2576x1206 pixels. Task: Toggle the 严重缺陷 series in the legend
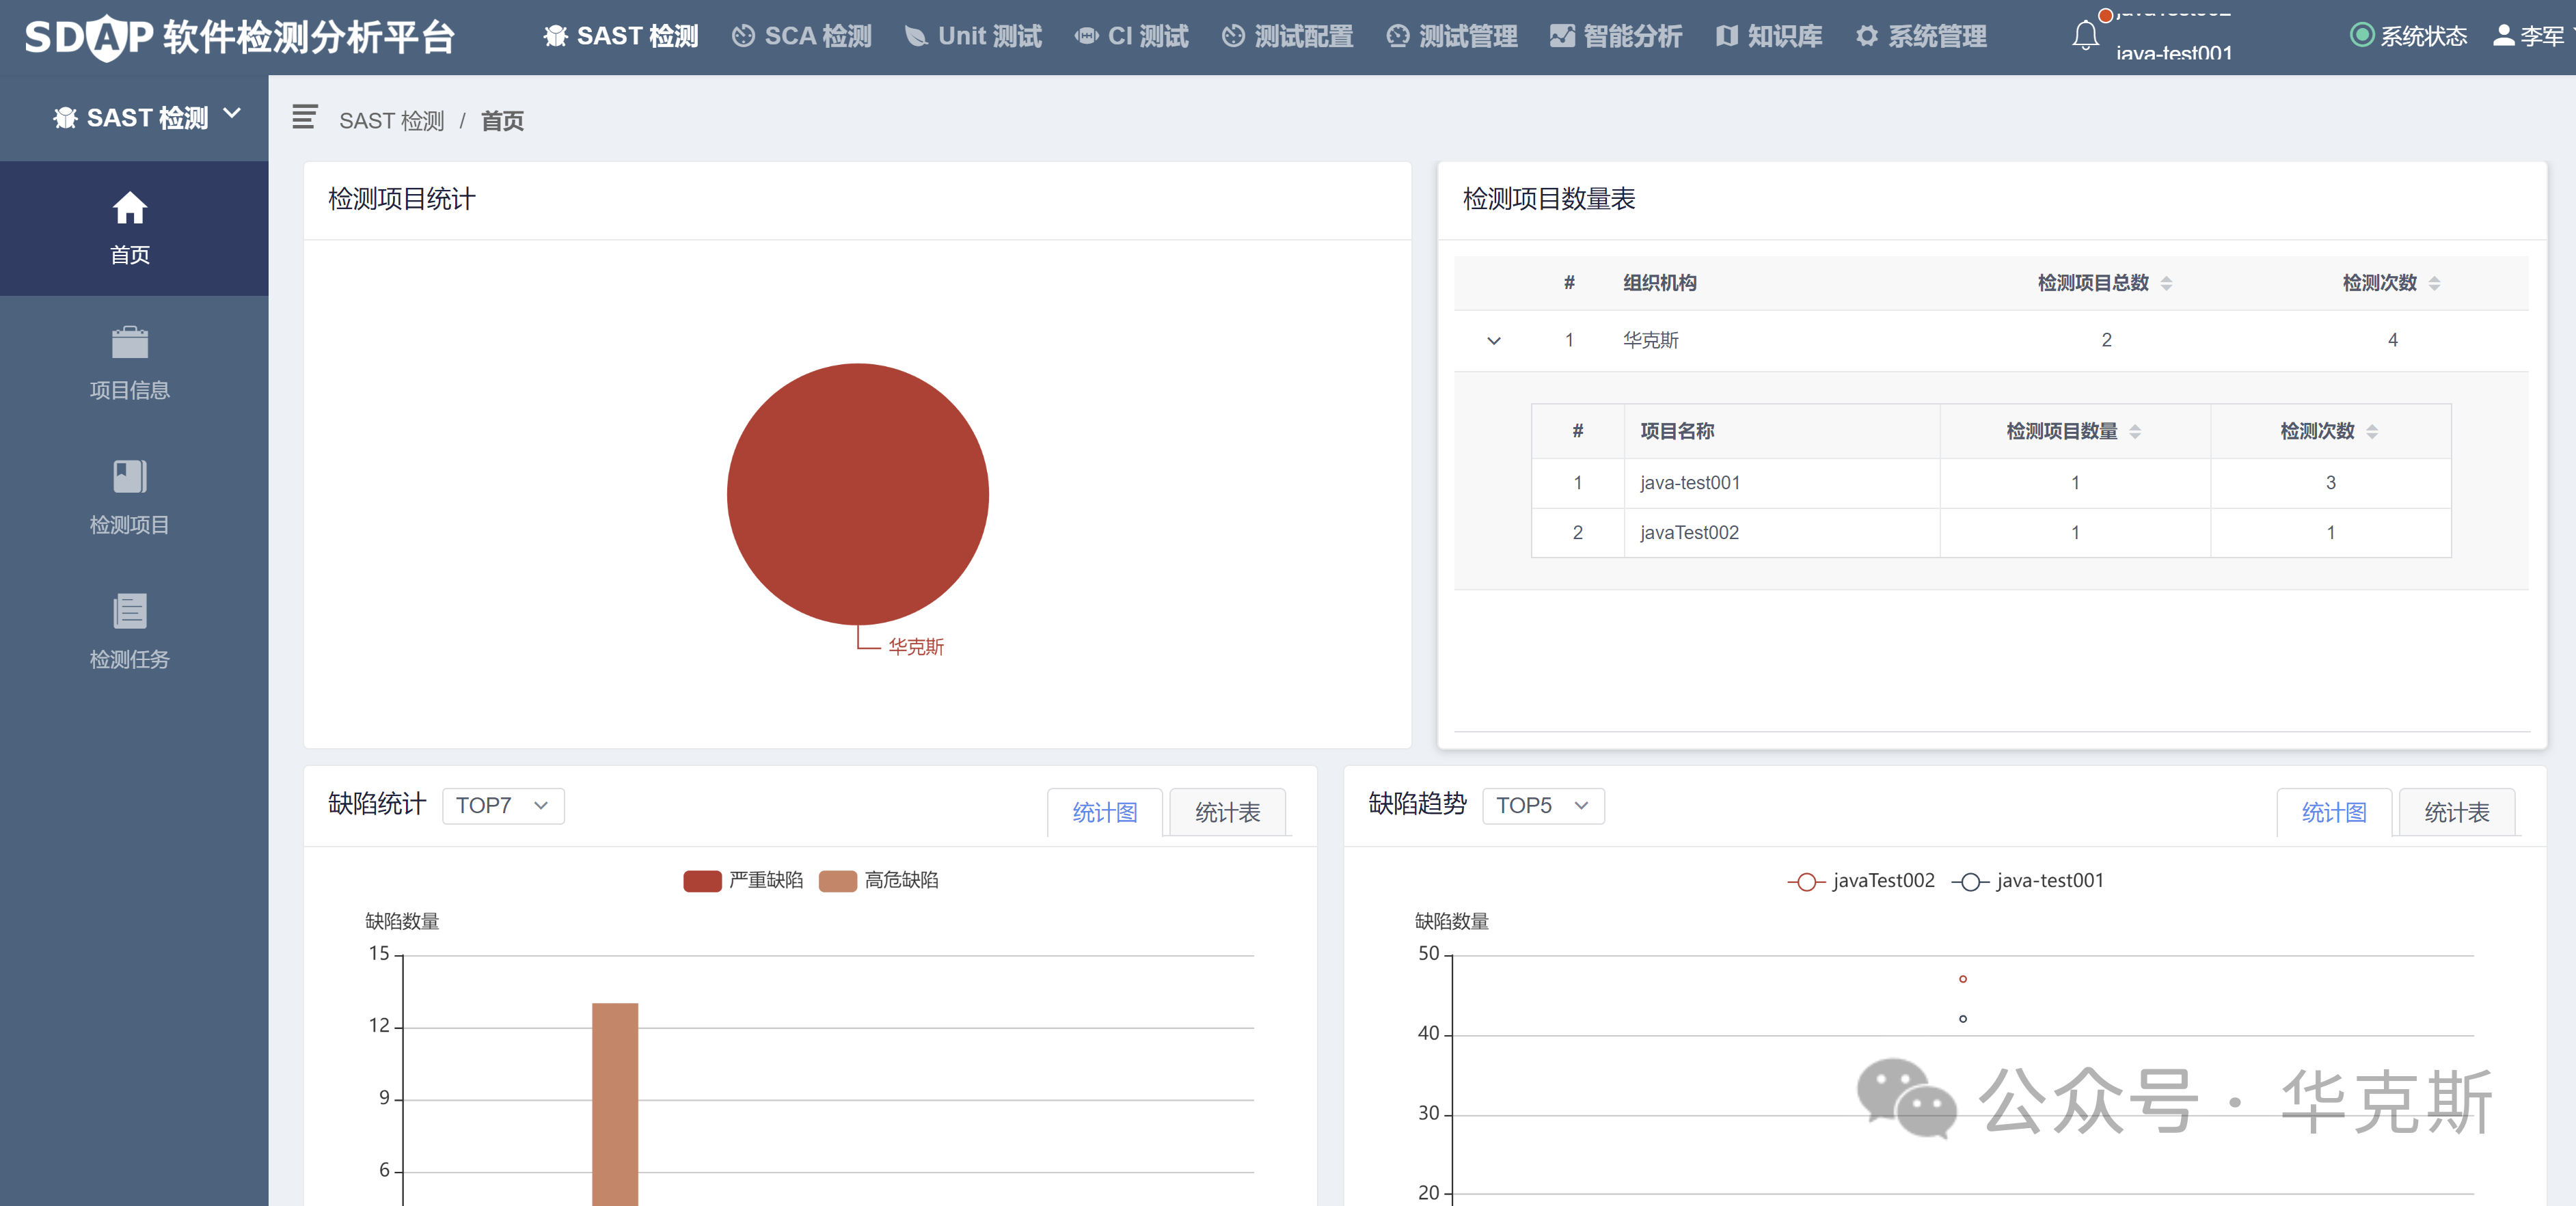pyautogui.click(x=744, y=881)
